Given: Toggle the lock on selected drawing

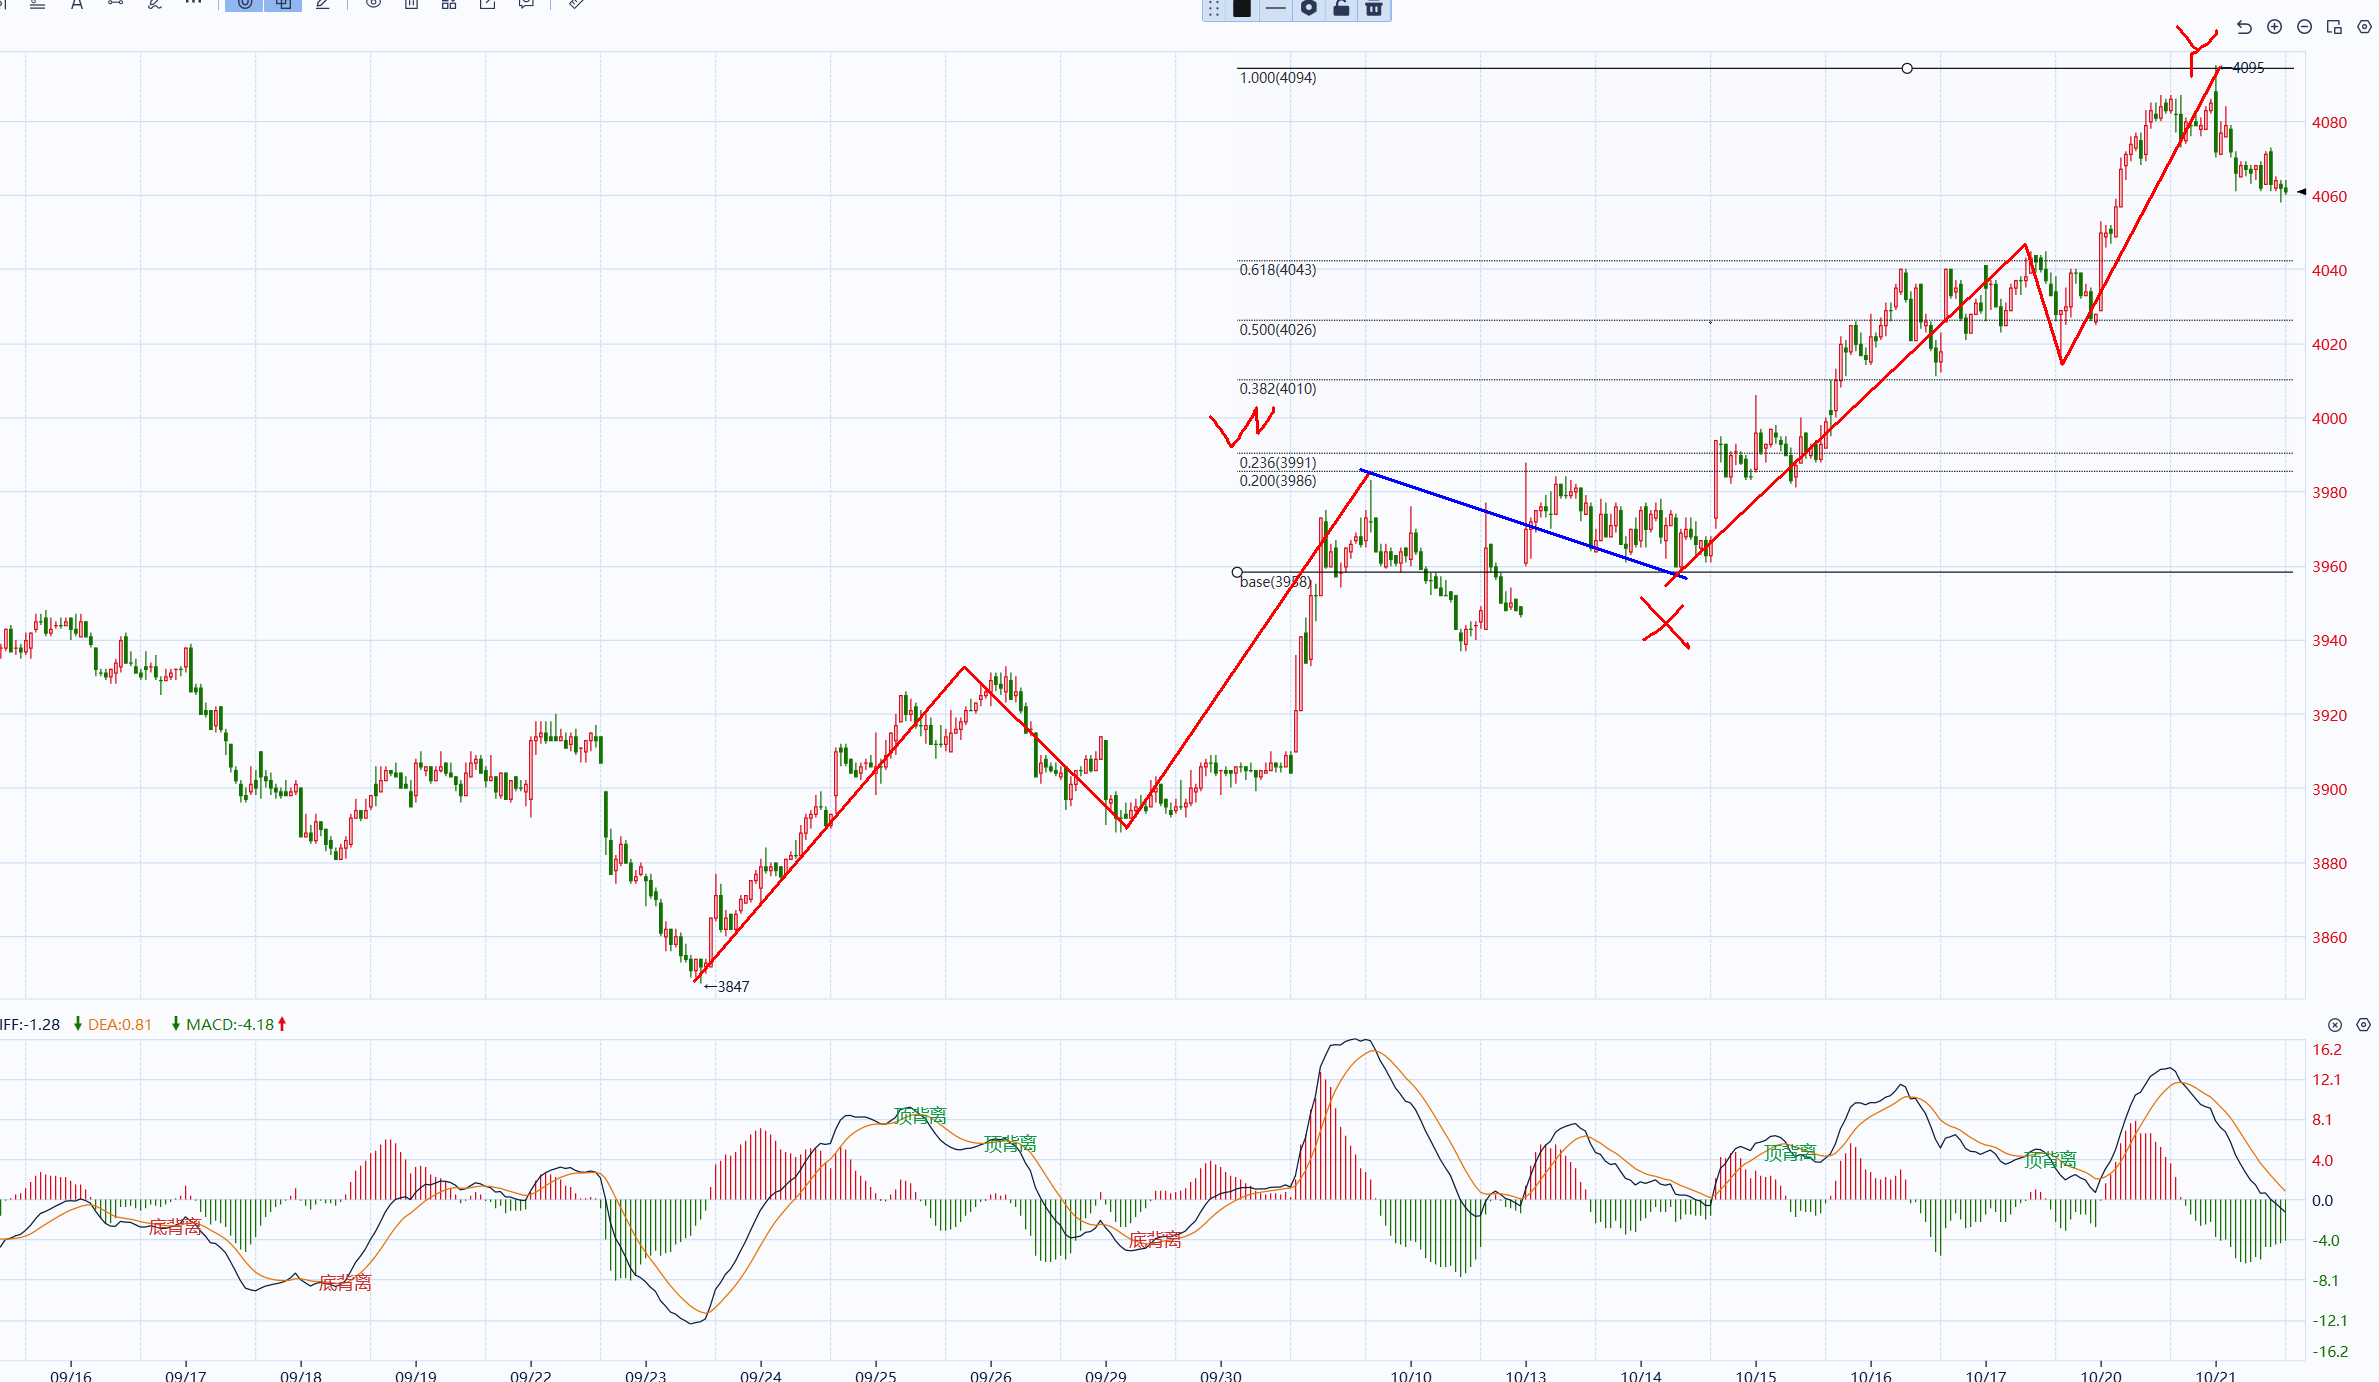Looking at the screenshot, I should click(x=1341, y=8).
